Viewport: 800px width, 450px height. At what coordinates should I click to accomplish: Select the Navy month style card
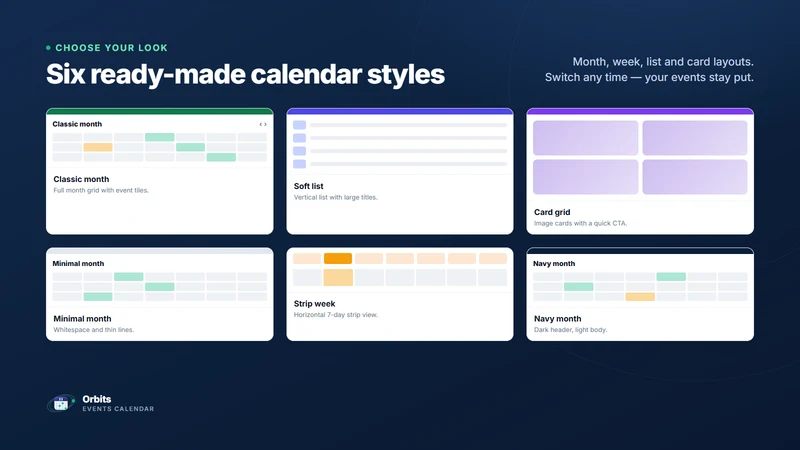(x=640, y=294)
